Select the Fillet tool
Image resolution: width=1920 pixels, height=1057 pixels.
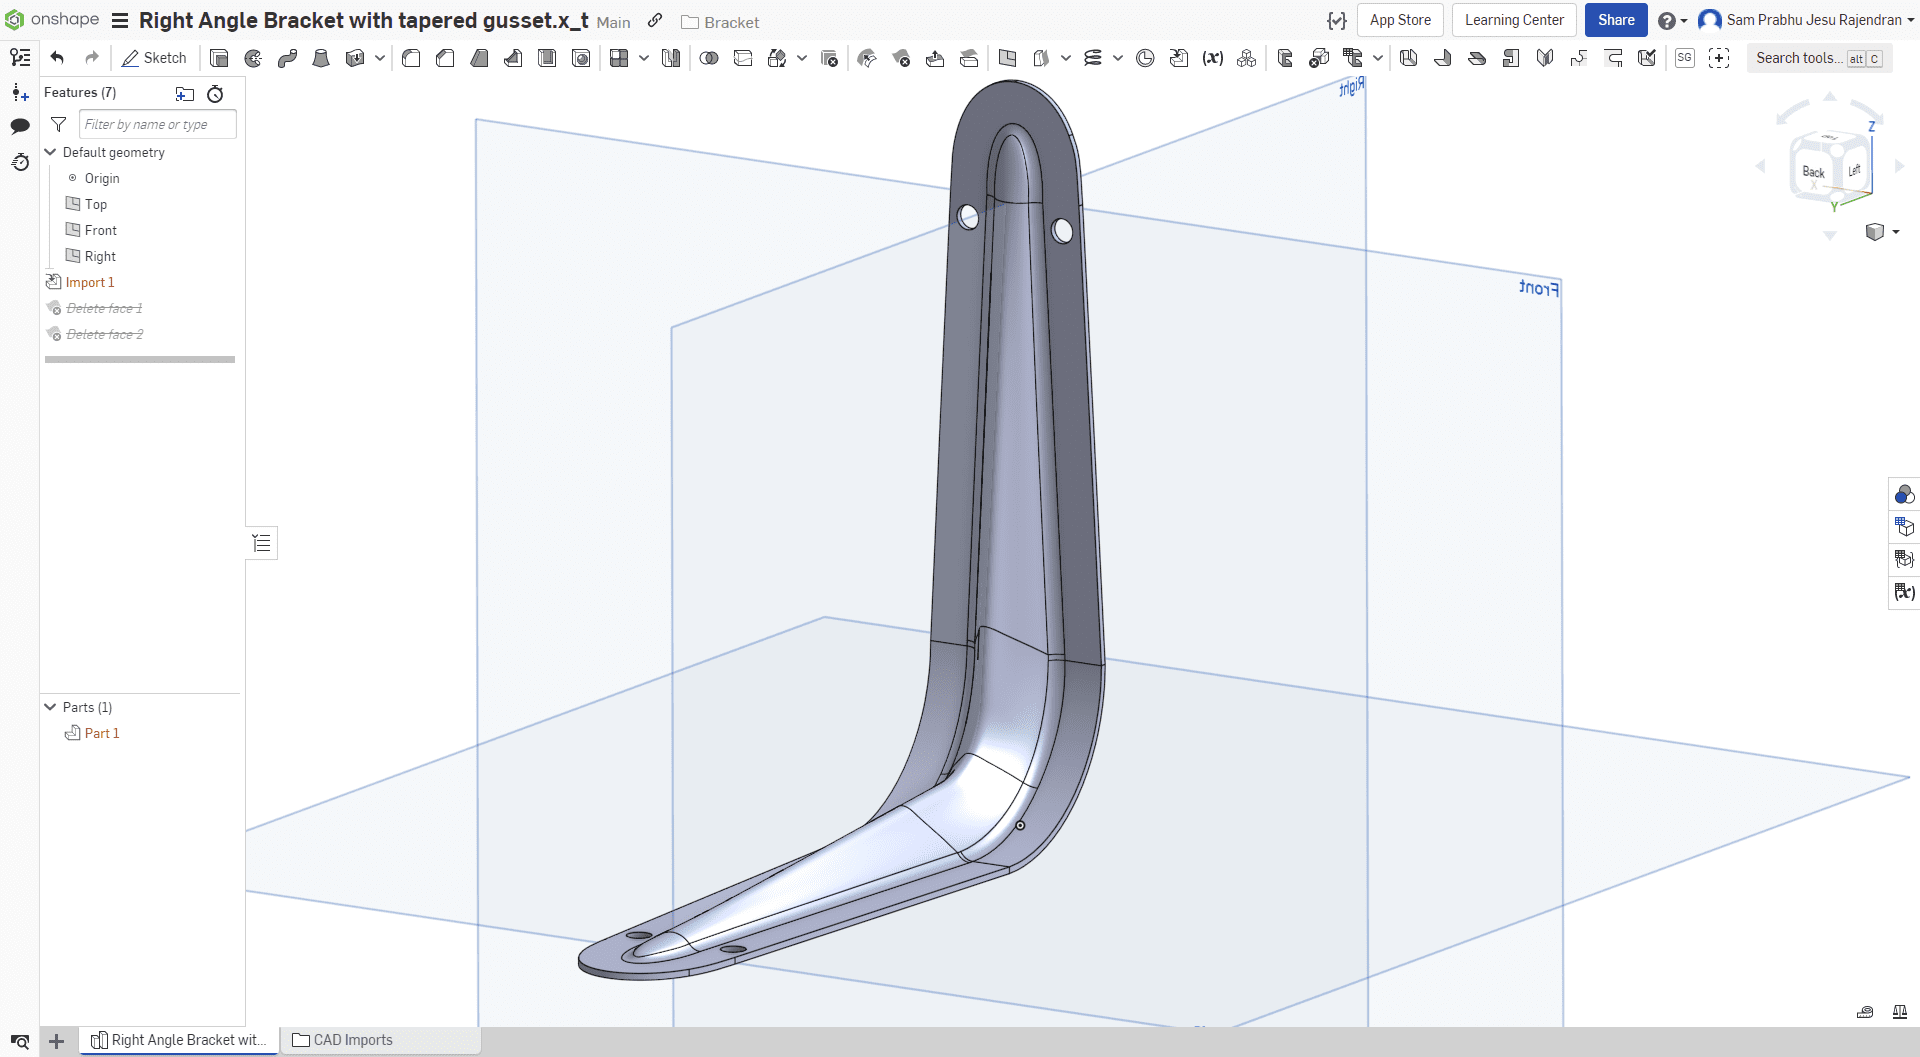coord(411,59)
